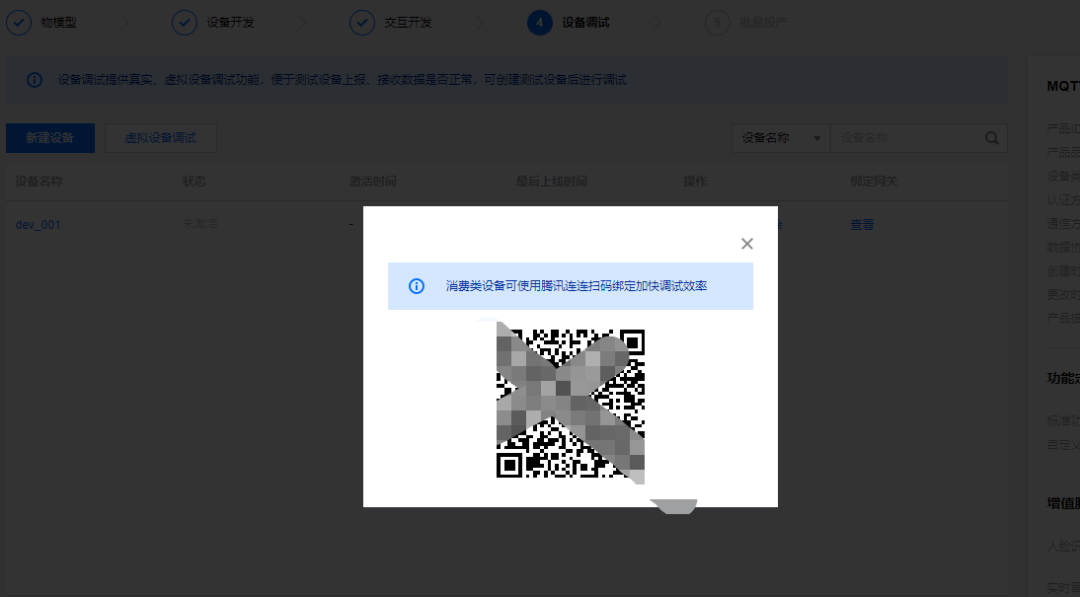The width and height of the screenshot is (1080, 597).
Task: Click the info icon in dialog banner
Action: tap(416, 286)
